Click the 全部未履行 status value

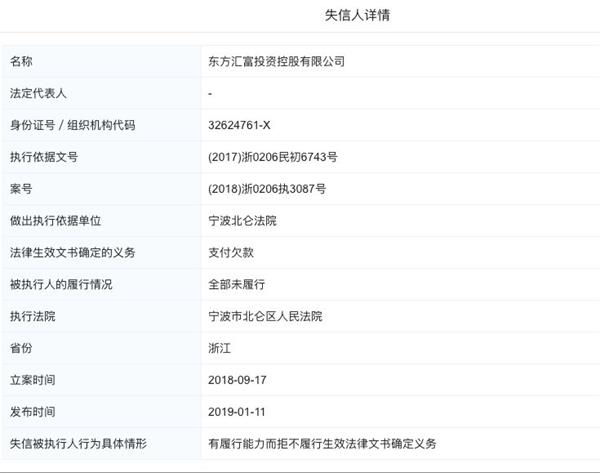(236, 284)
